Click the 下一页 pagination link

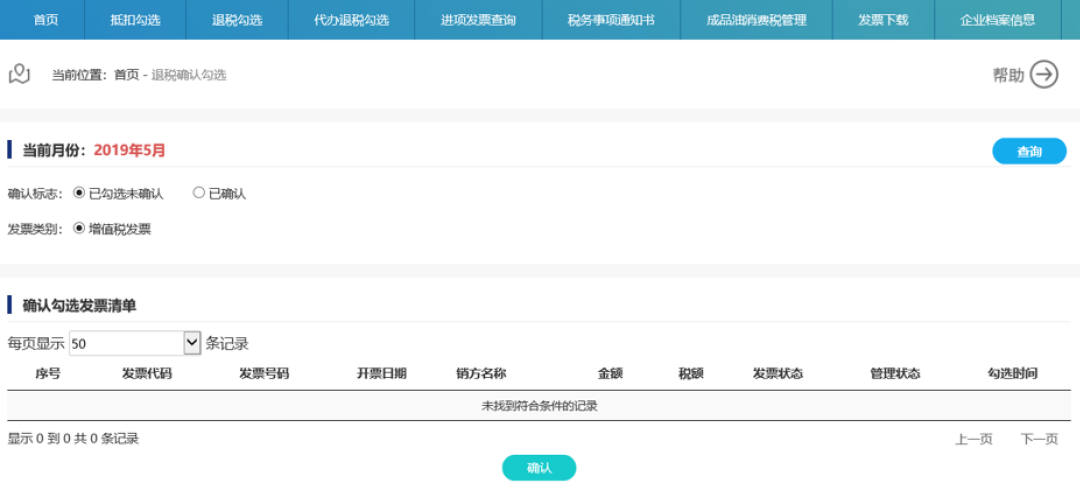click(1039, 439)
